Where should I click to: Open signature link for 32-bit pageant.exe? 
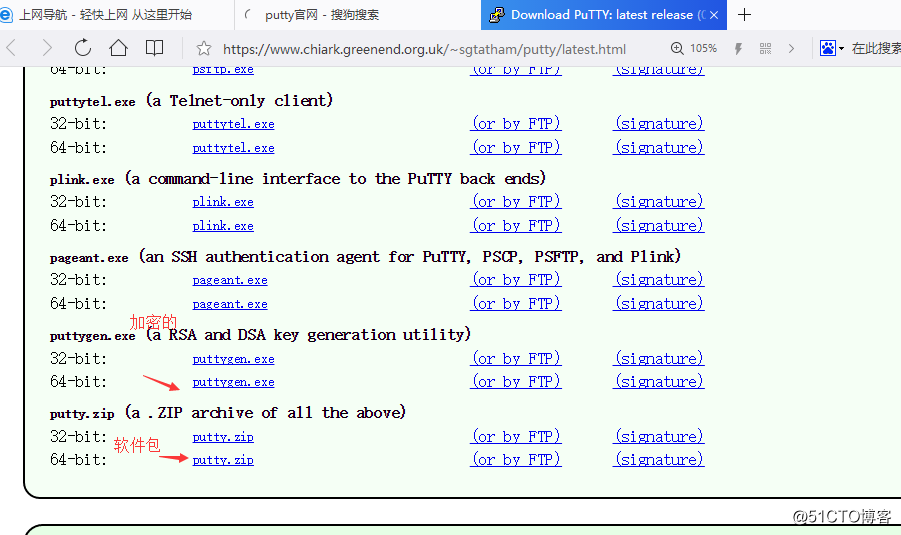pos(659,280)
